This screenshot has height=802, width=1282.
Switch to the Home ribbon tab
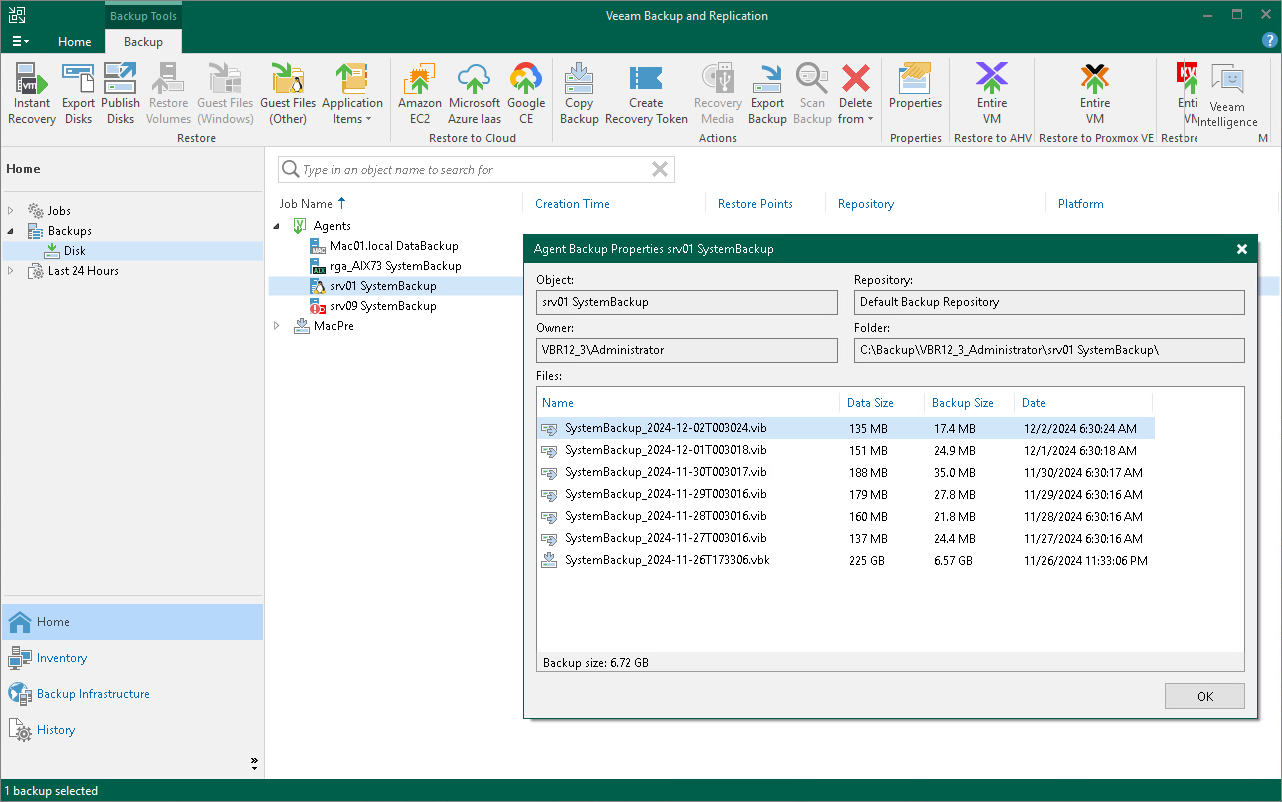pos(75,42)
